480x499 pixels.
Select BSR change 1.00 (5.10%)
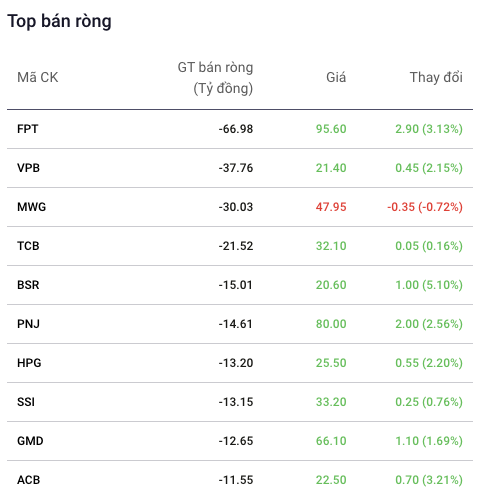click(x=429, y=285)
